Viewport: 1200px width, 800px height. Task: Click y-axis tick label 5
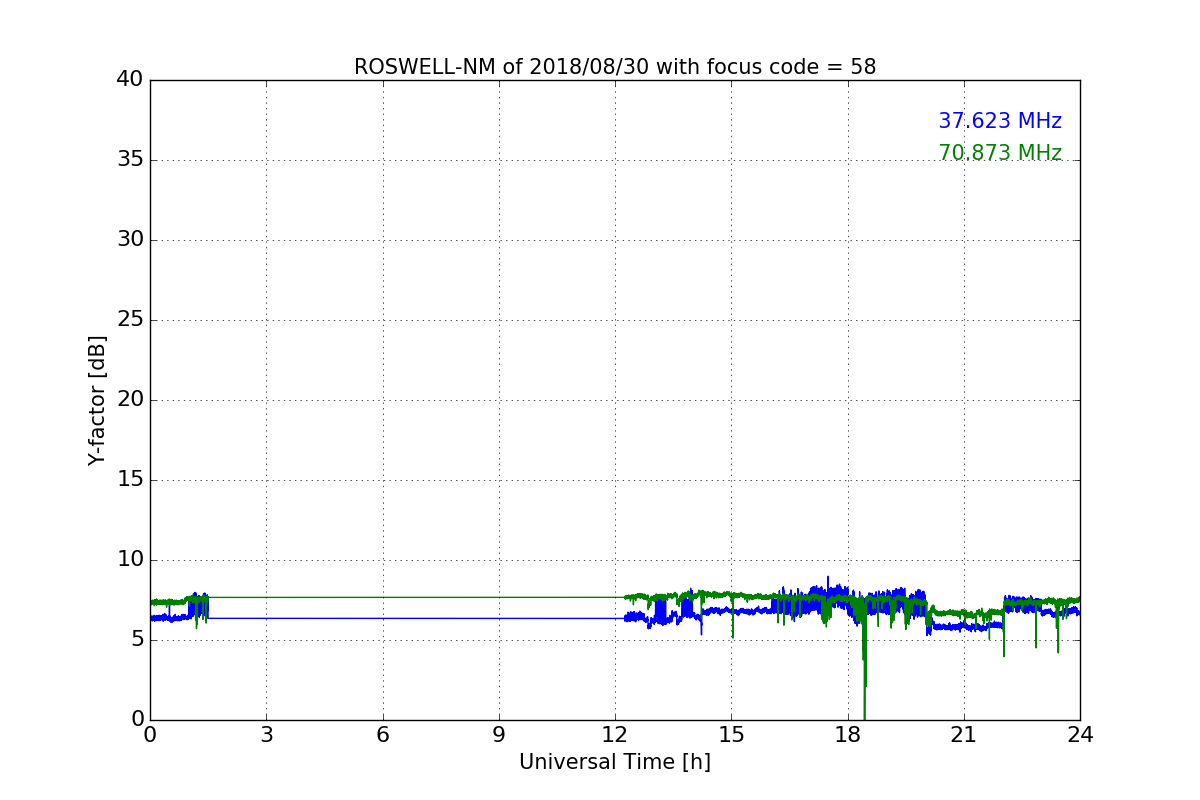137,640
